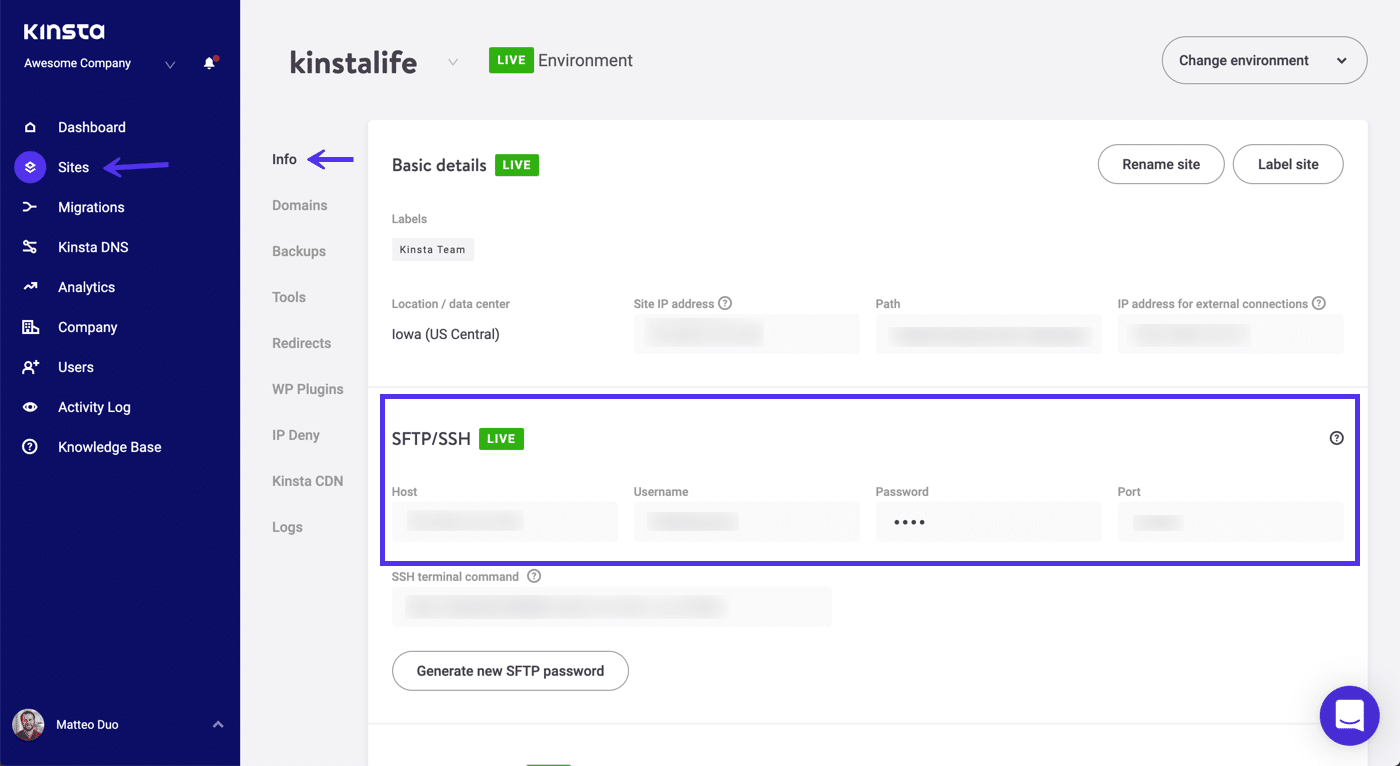Open the Dashboard from the sidebar
Viewport: 1400px width, 766px height.
click(x=92, y=127)
